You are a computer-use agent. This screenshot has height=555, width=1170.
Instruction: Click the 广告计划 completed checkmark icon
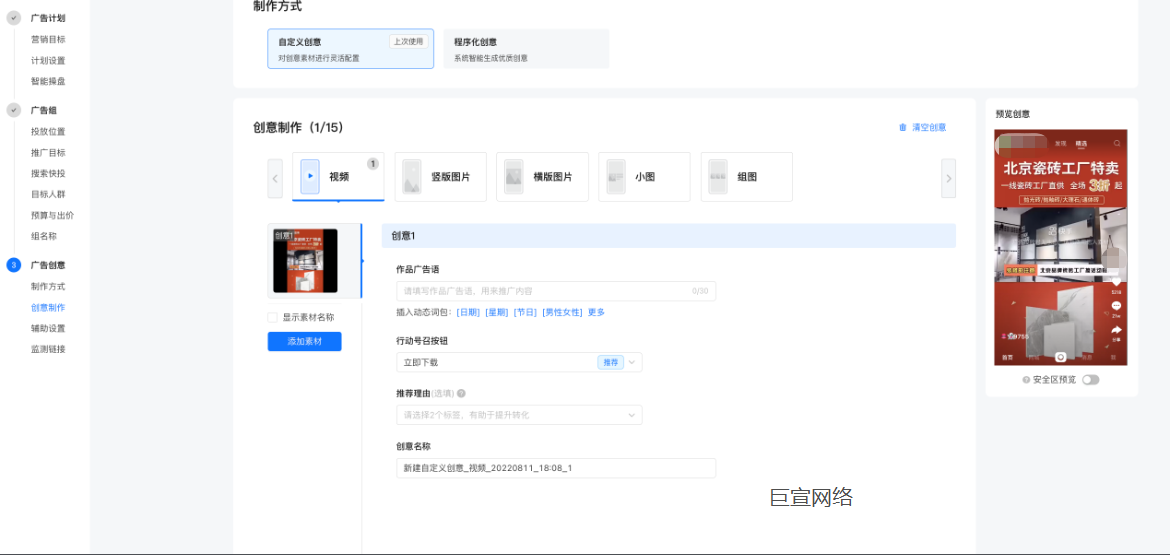13,18
